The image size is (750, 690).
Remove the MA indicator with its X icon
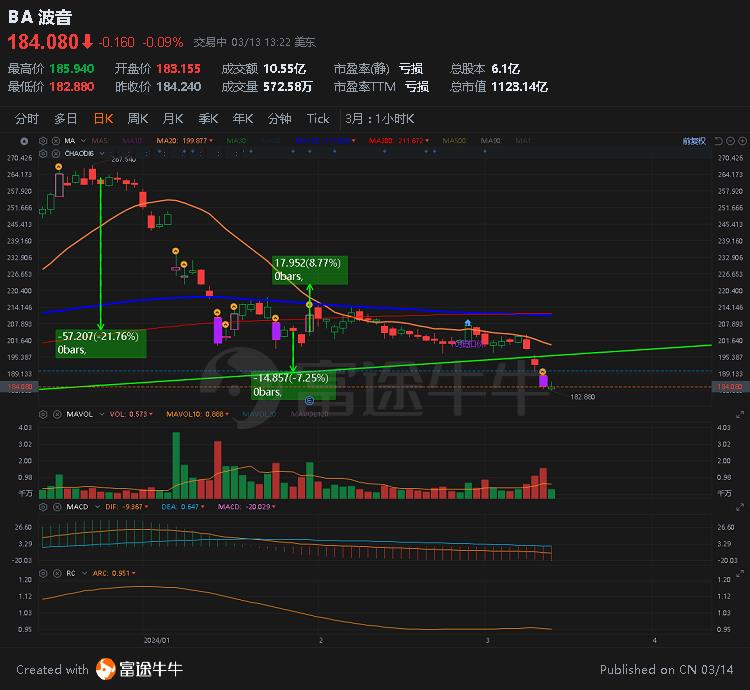(55, 141)
